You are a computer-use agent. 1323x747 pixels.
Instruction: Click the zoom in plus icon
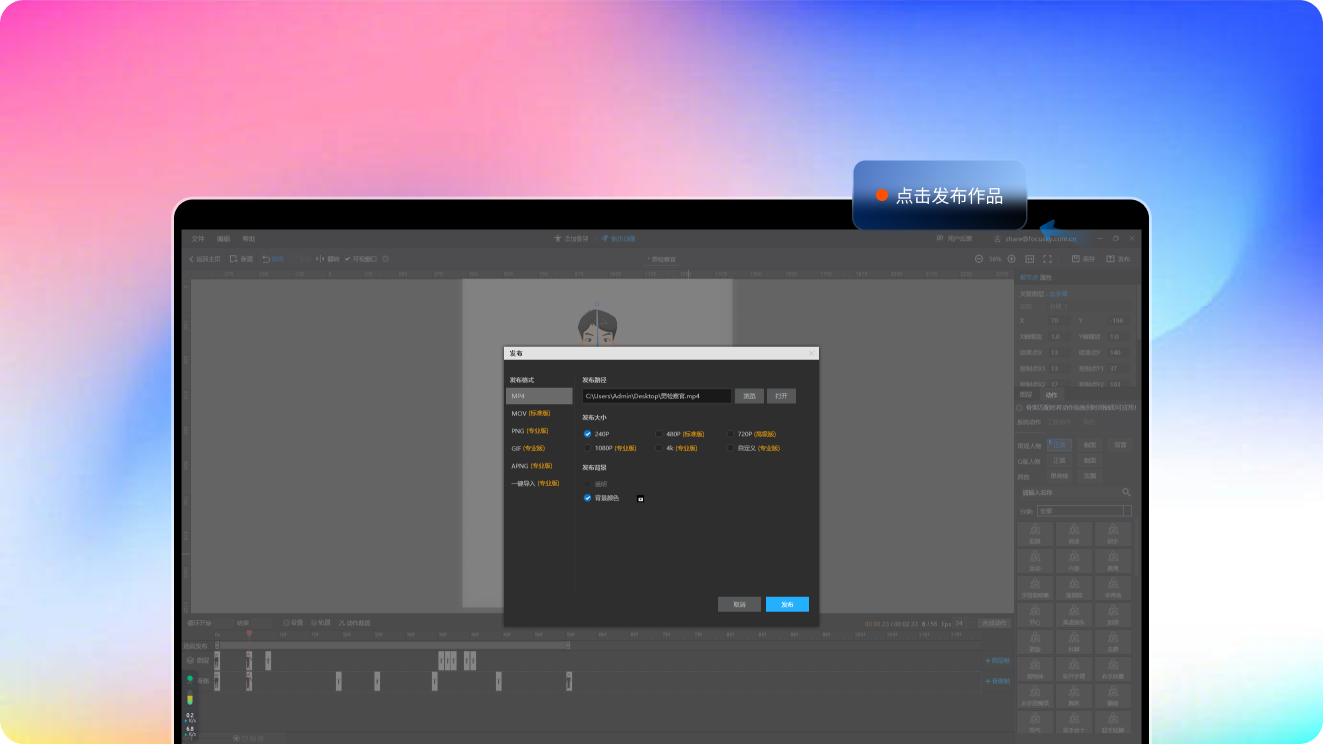(1011, 259)
